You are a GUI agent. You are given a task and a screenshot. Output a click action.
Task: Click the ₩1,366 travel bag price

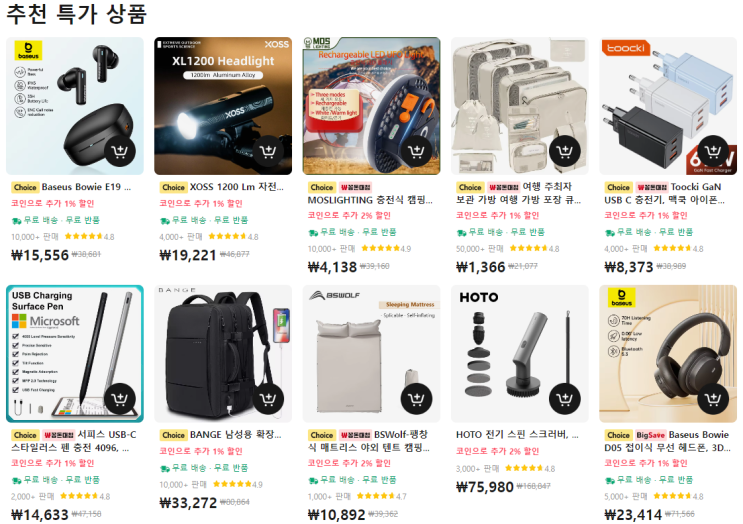(480, 267)
